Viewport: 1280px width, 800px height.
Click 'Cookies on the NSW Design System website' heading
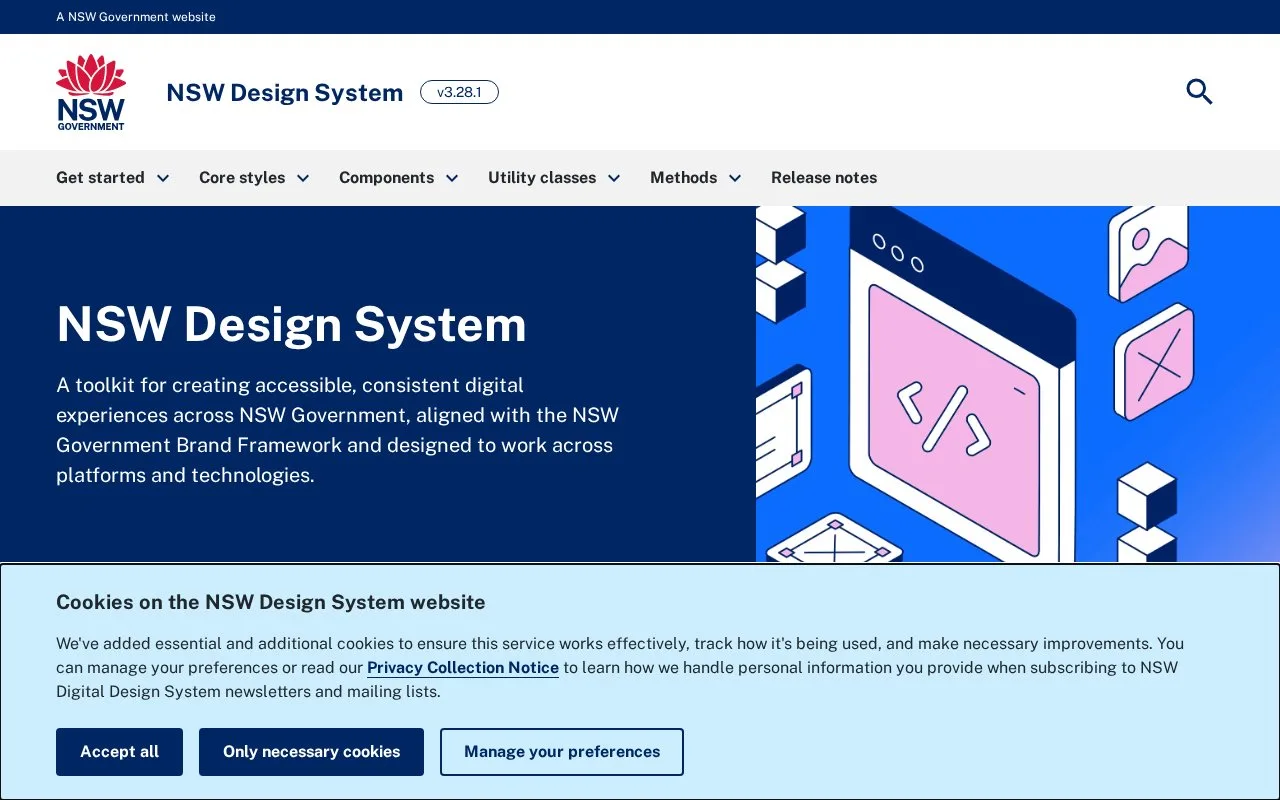pyautogui.click(x=271, y=602)
